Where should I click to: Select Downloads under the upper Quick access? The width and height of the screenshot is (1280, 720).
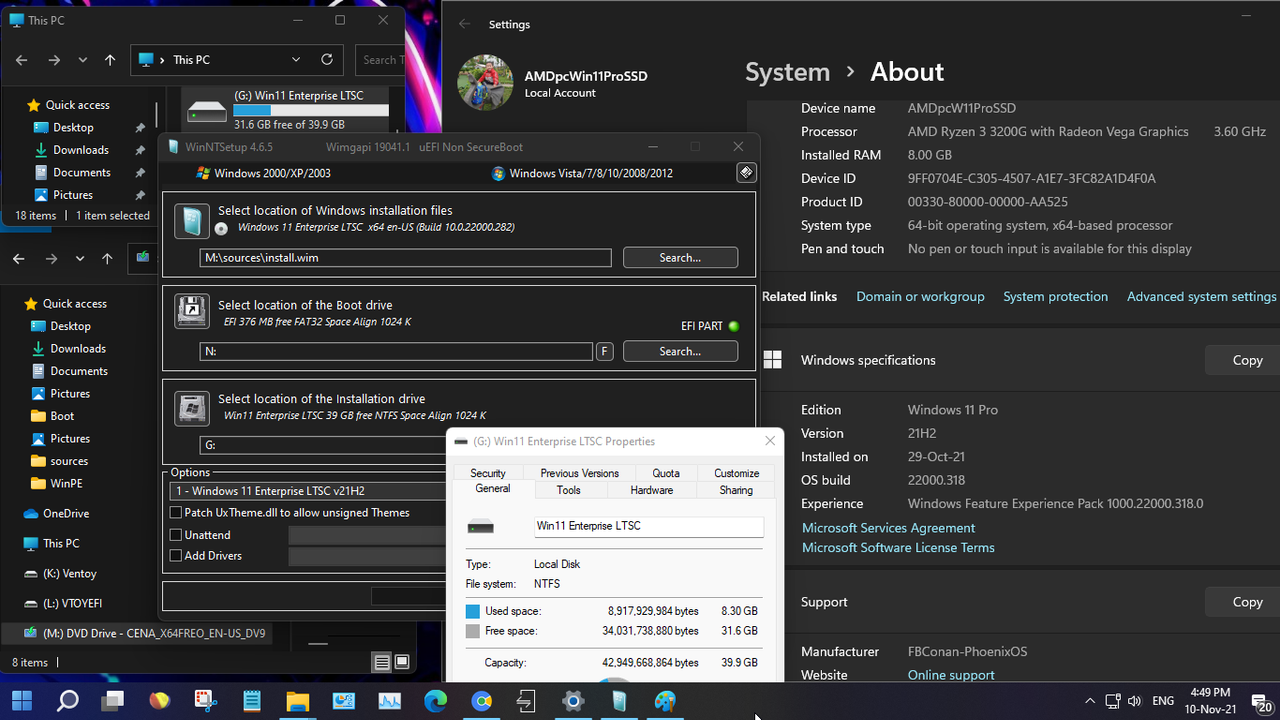coord(80,150)
